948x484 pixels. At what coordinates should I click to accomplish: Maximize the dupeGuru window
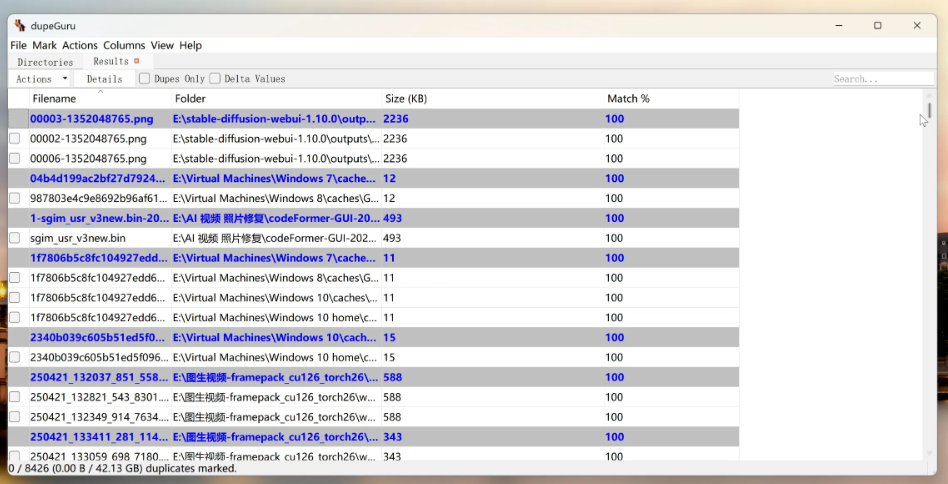(x=877, y=25)
